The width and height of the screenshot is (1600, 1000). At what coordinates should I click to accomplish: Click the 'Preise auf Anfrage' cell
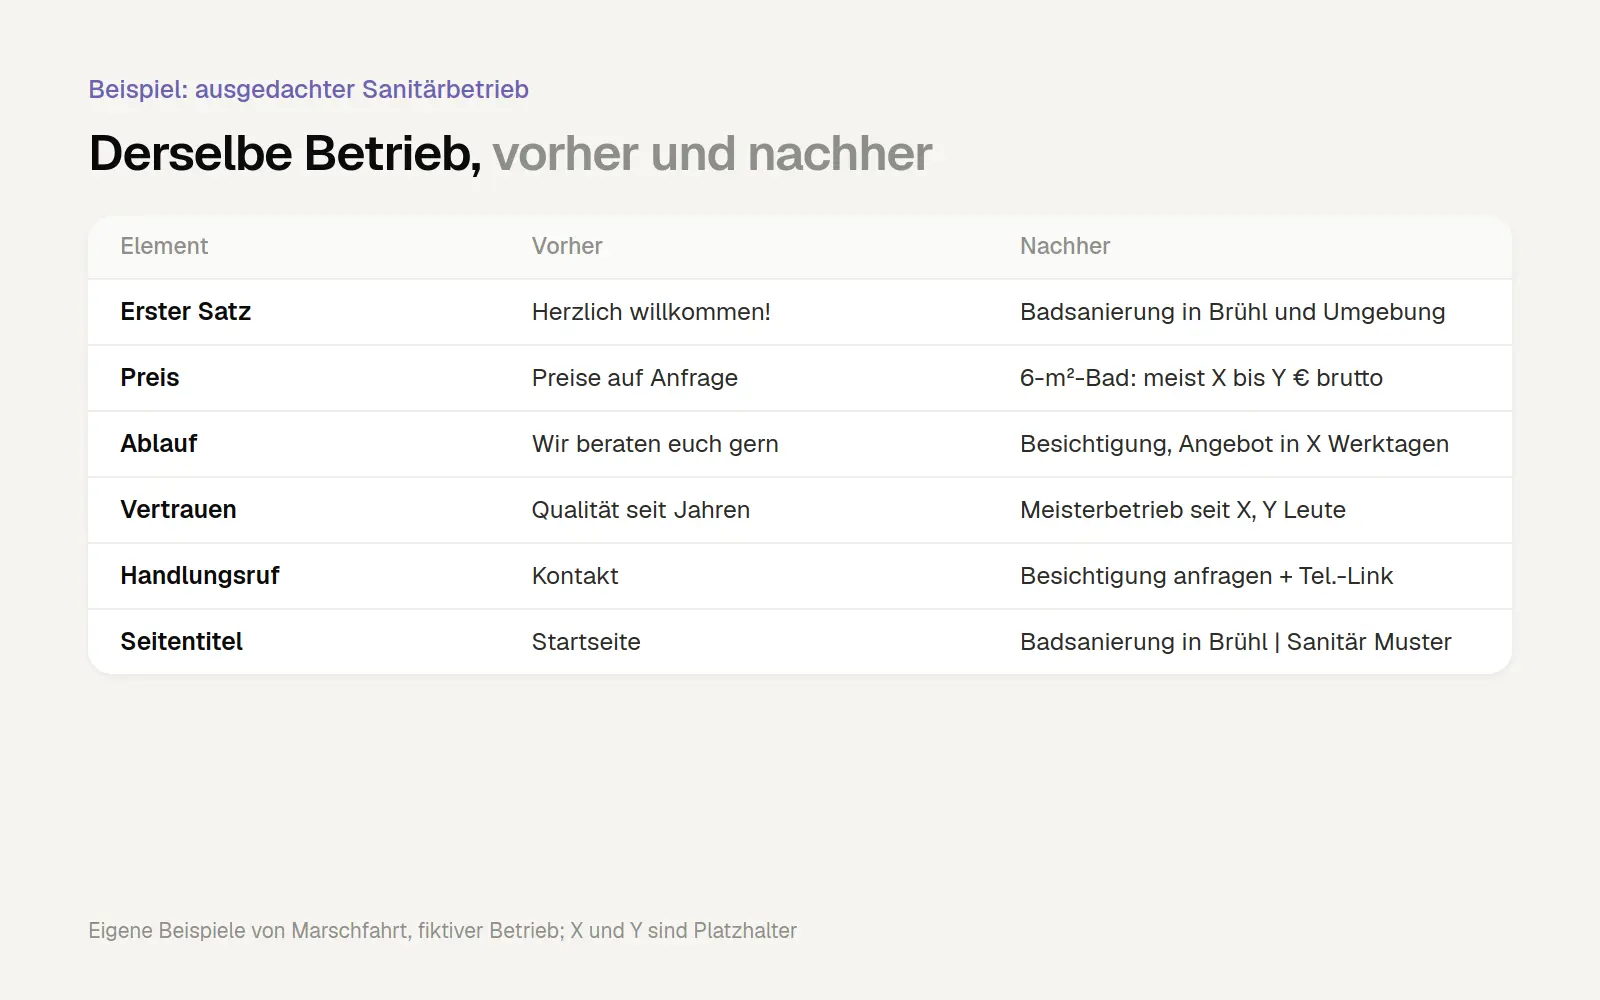point(635,378)
